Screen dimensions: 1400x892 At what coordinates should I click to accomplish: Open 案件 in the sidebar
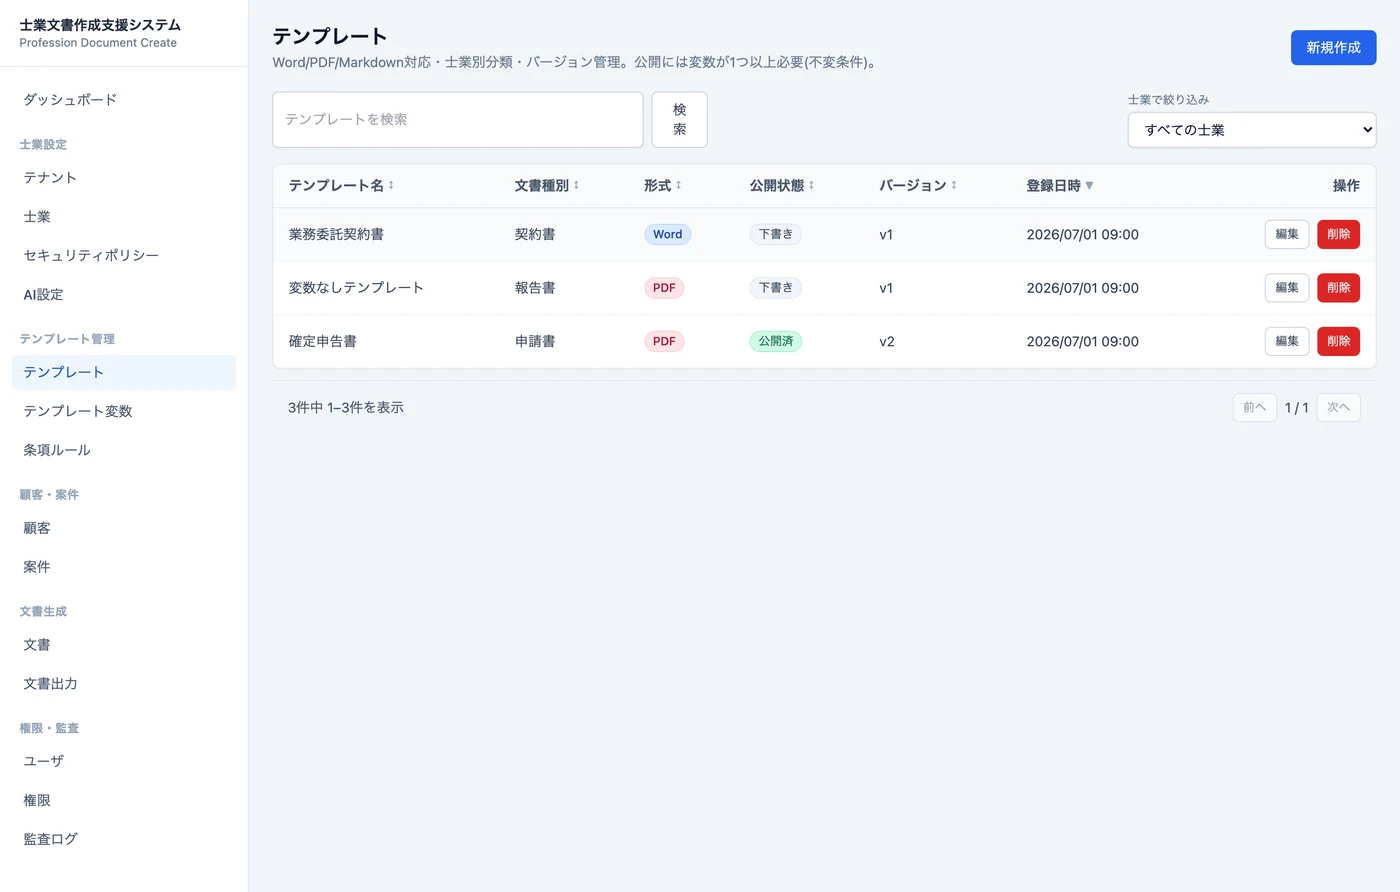tap(124, 567)
